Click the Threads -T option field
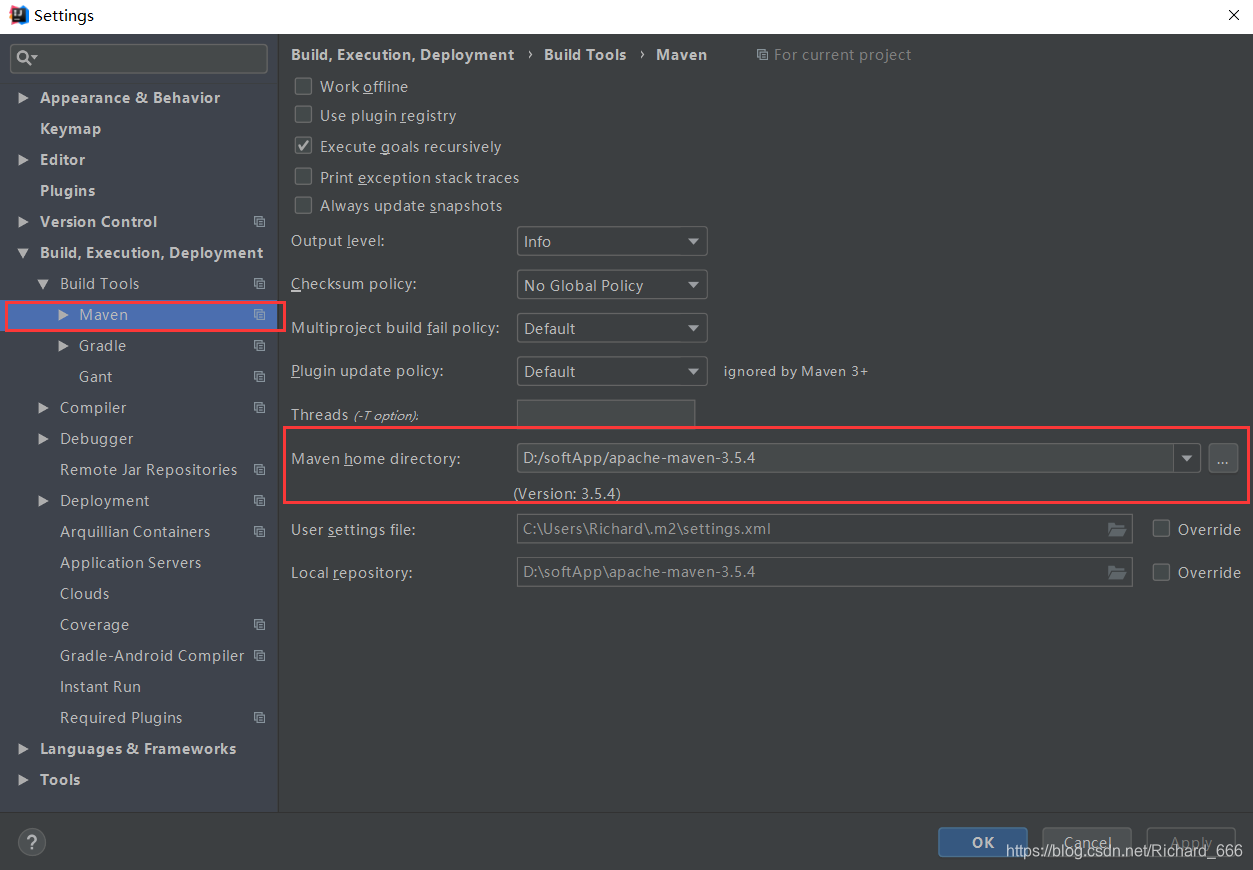Image resolution: width=1253 pixels, height=870 pixels. (606, 413)
